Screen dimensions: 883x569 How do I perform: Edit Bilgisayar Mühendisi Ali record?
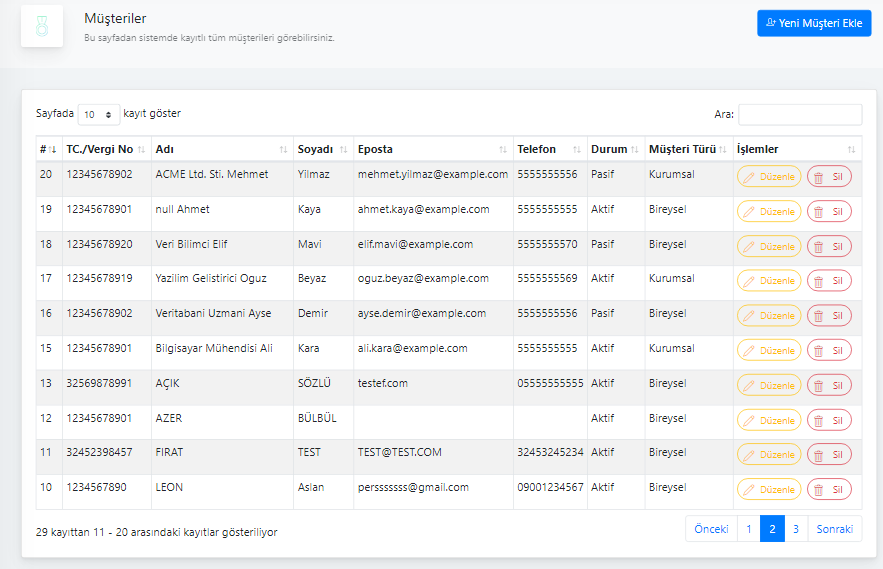coord(769,350)
